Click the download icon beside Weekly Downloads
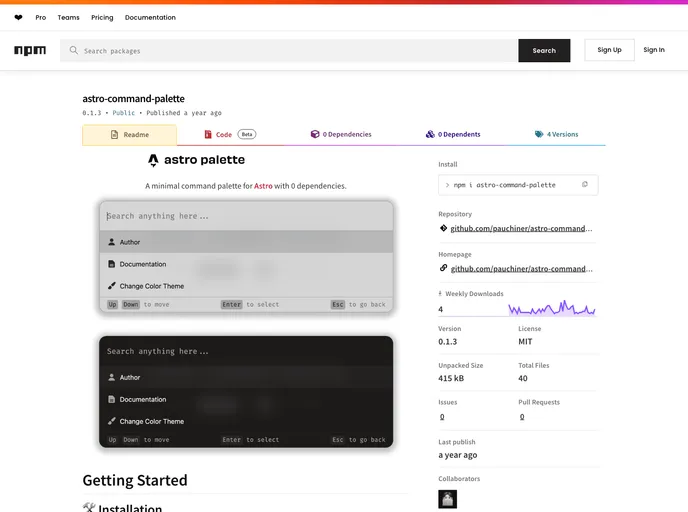 [x=440, y=294]
